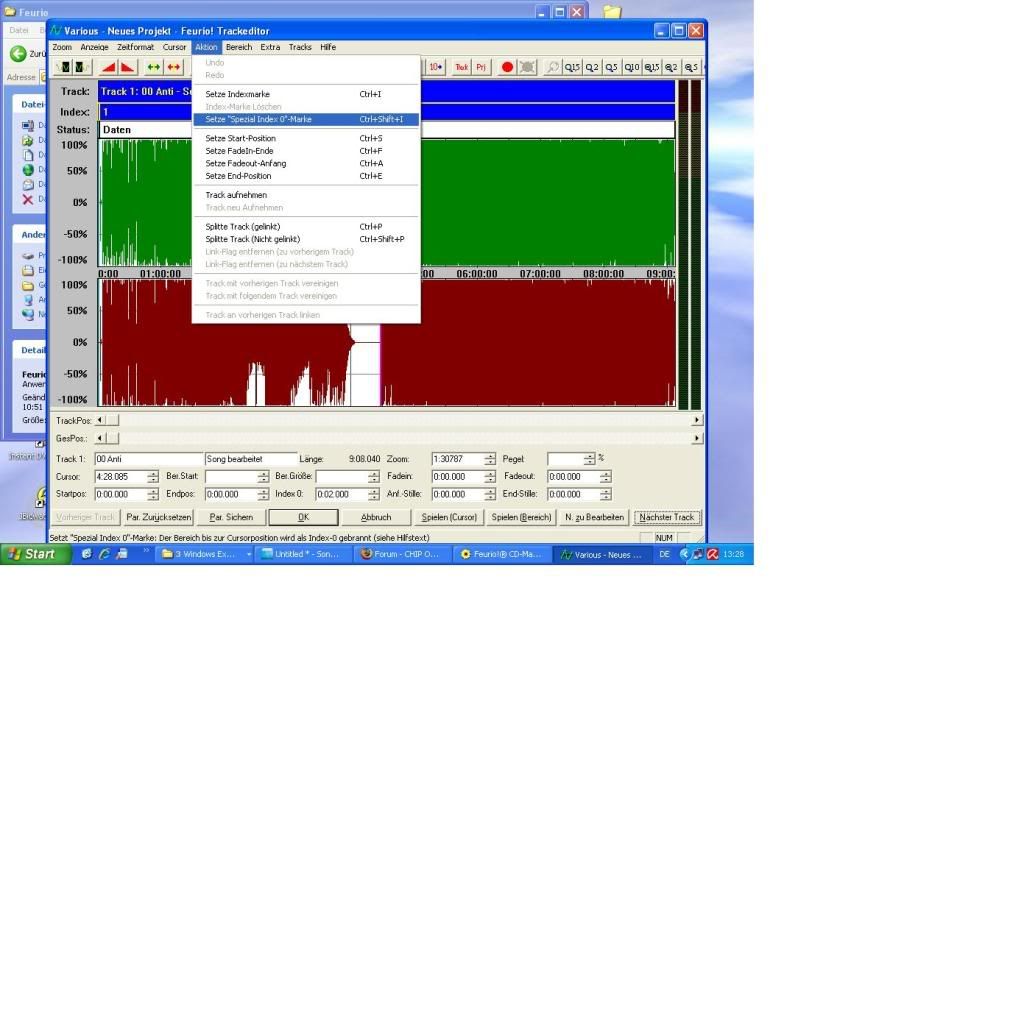Click the Windows Start button
The height and width of the screenshot is (1011, 1024).
click(35, 554)
